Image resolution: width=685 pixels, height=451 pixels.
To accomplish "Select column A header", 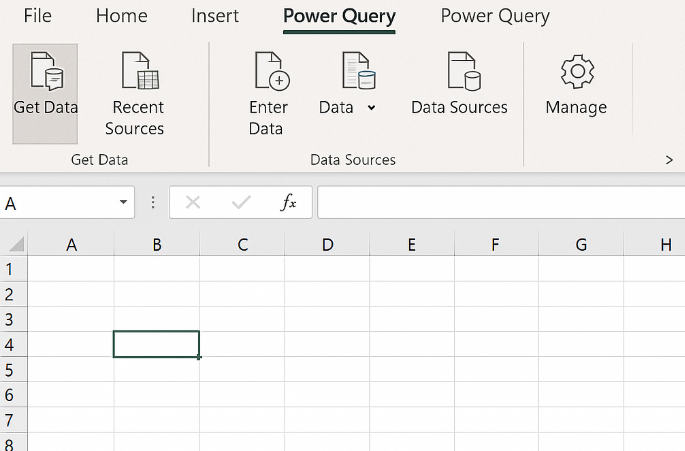I will (x=71, y=244).
